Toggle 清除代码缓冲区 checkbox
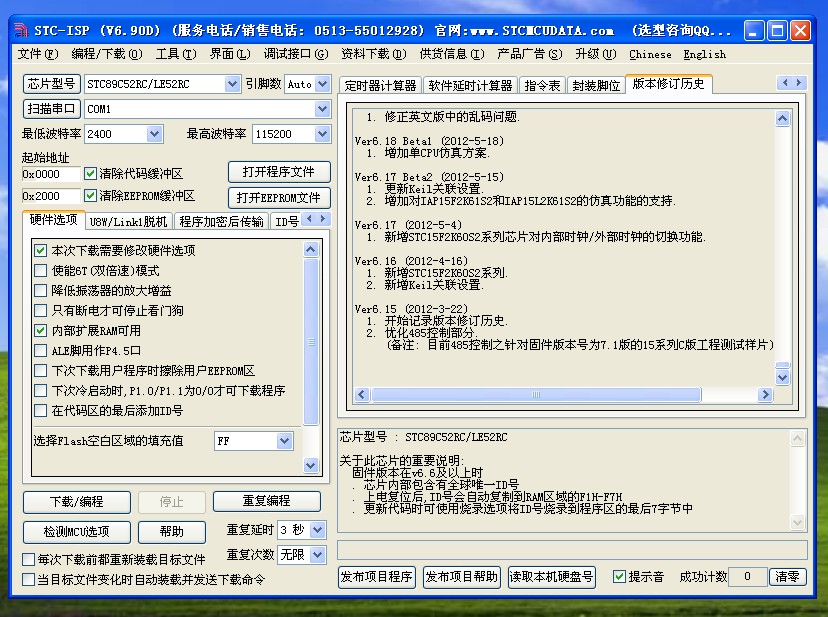 [90, 173]
